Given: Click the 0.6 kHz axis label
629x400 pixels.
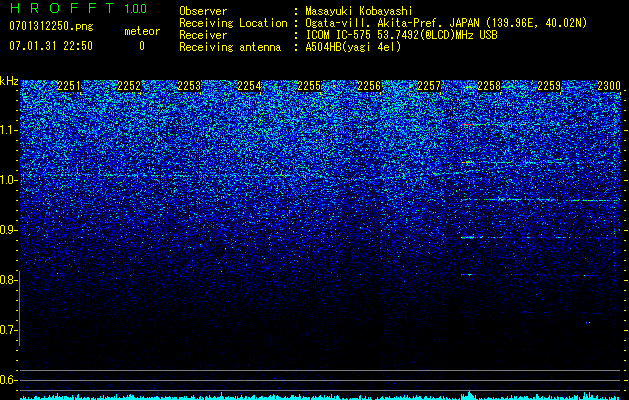Looking at the screenshot, I should (x=8, y=380).
